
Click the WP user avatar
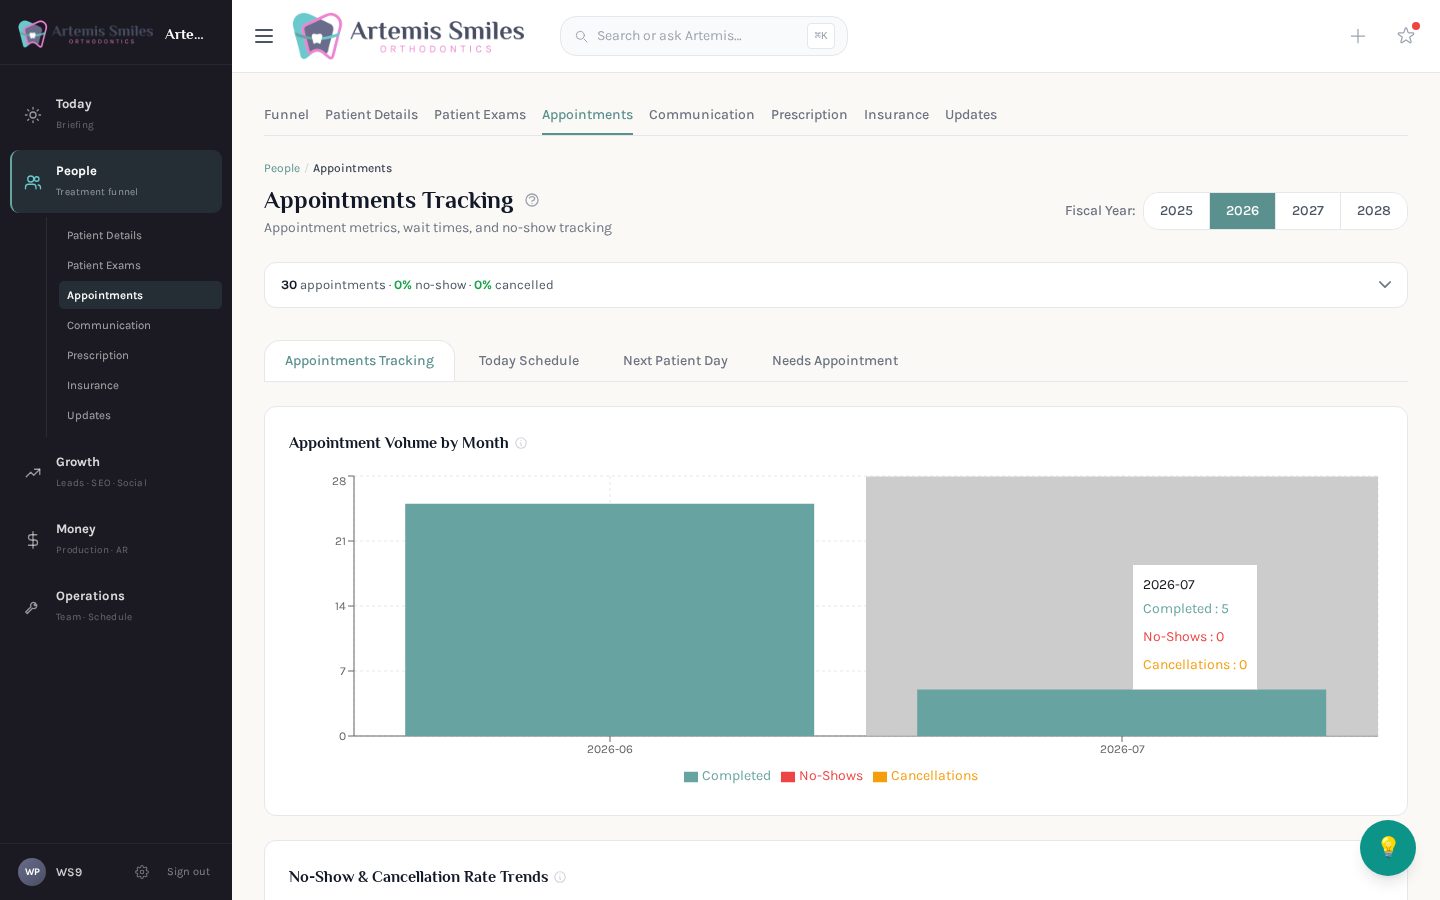click(x=32, y=872)
